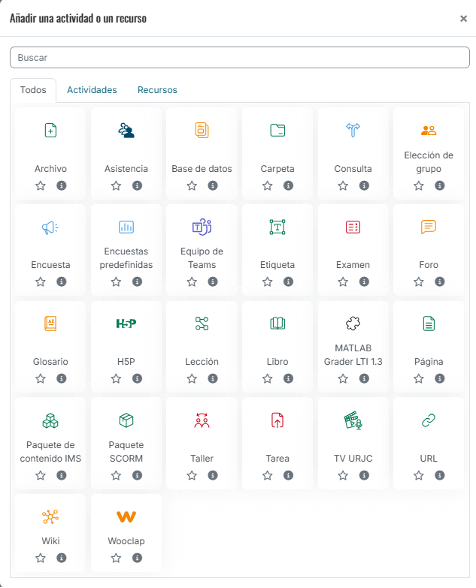The image size is (476, 588).
Task: Select the Archivo resource icon
Action: pos(51,130)
